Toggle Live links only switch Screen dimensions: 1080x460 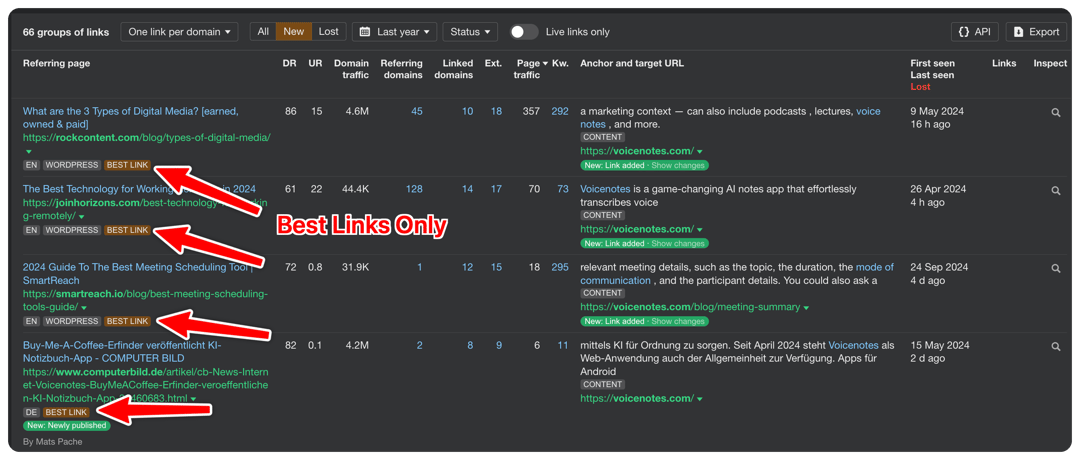point(523,32)
